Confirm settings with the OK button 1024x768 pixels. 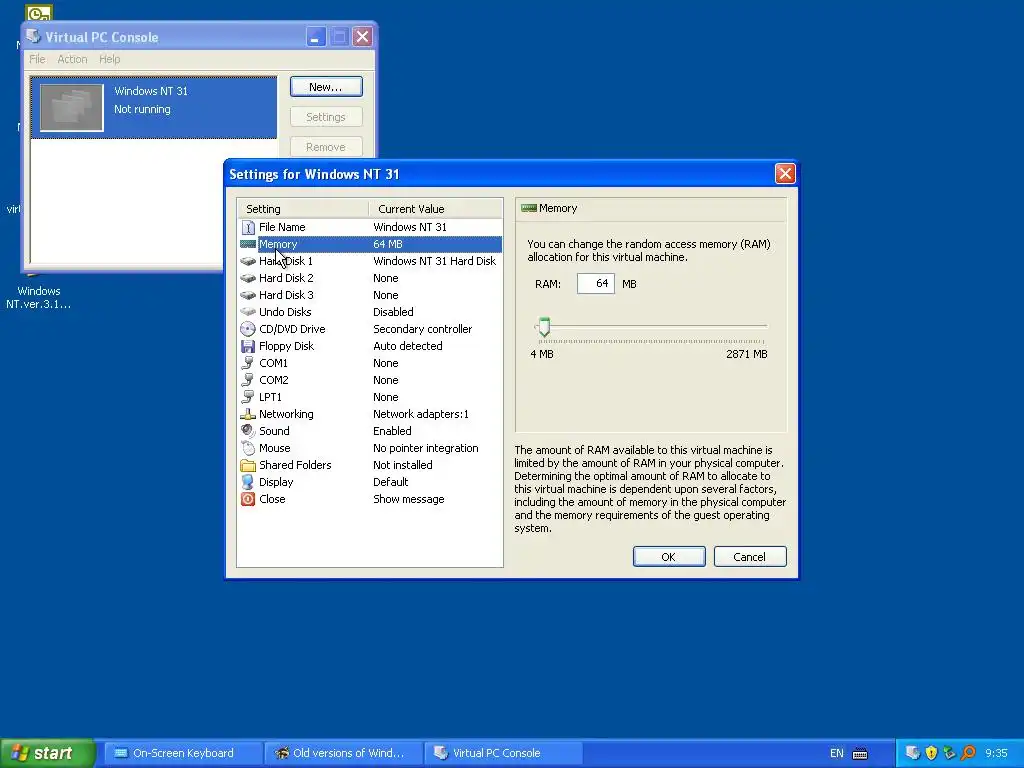[669, 557]
